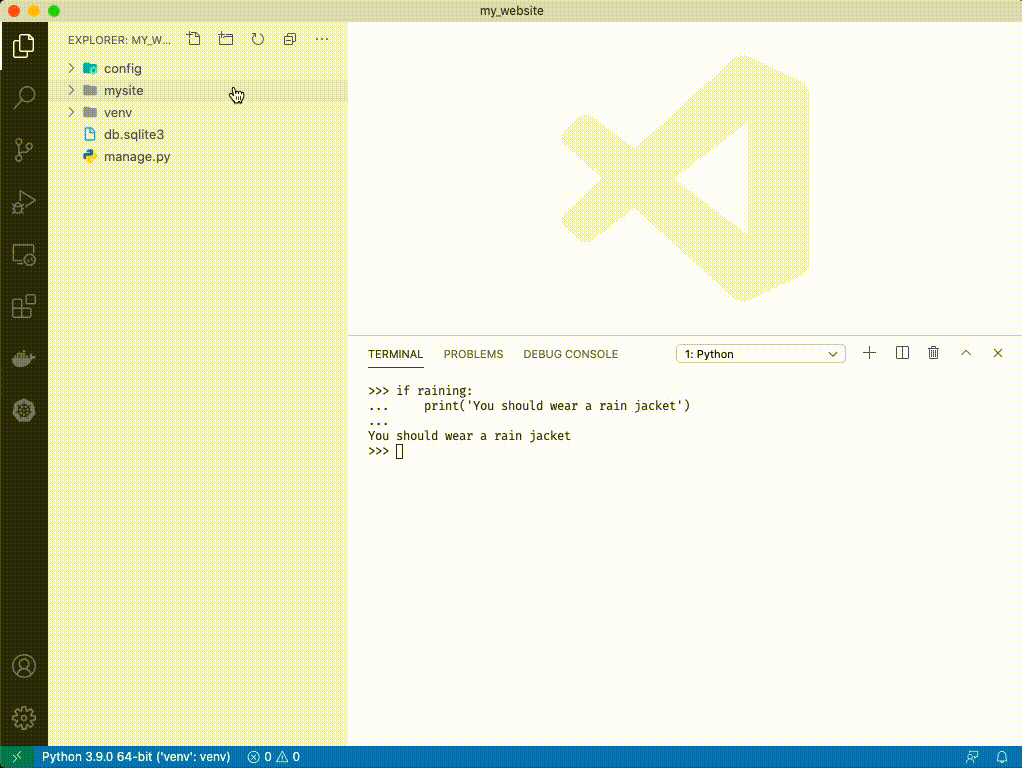Open the Search view in the sidebar
1022x768 pixels.
tap(24, 97)
